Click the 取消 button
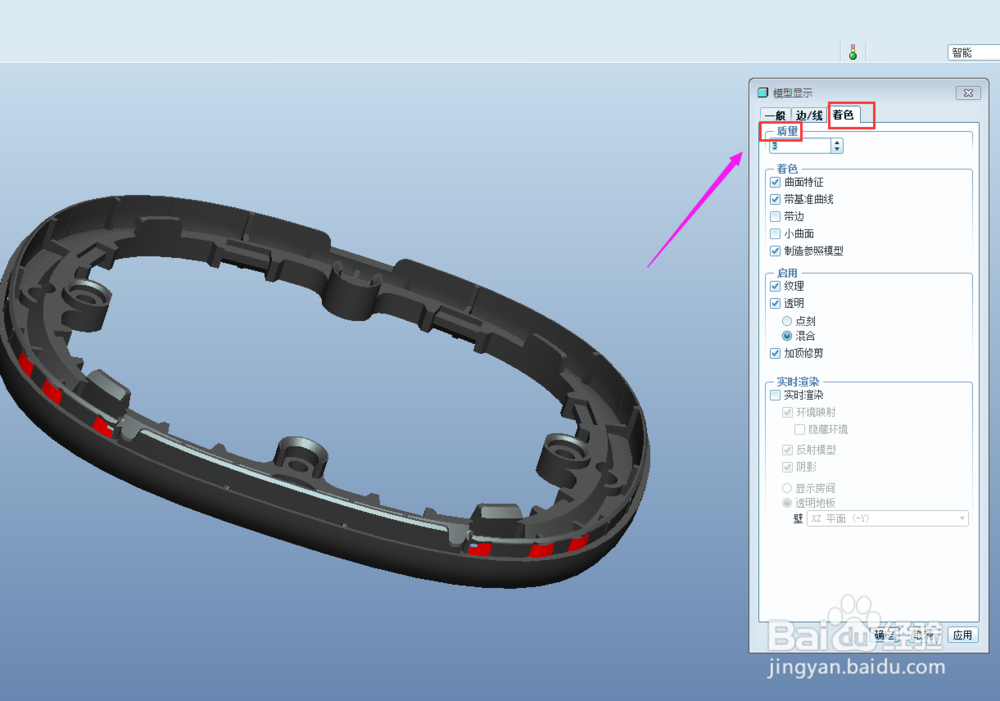 [924, 635]
